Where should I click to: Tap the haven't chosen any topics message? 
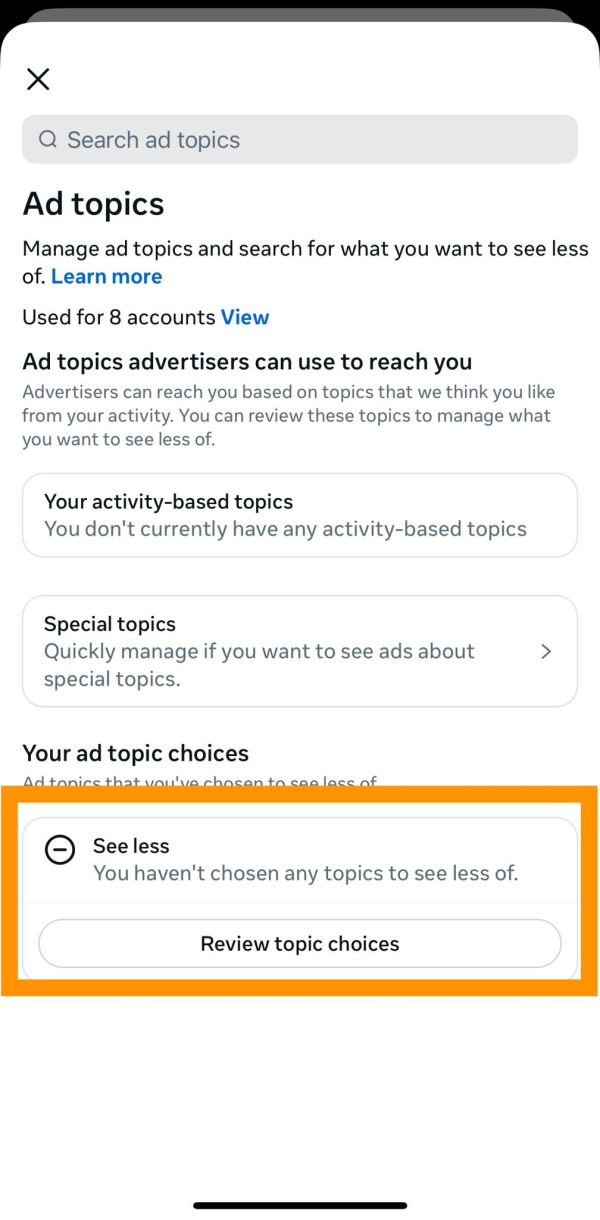click(306, 873)
